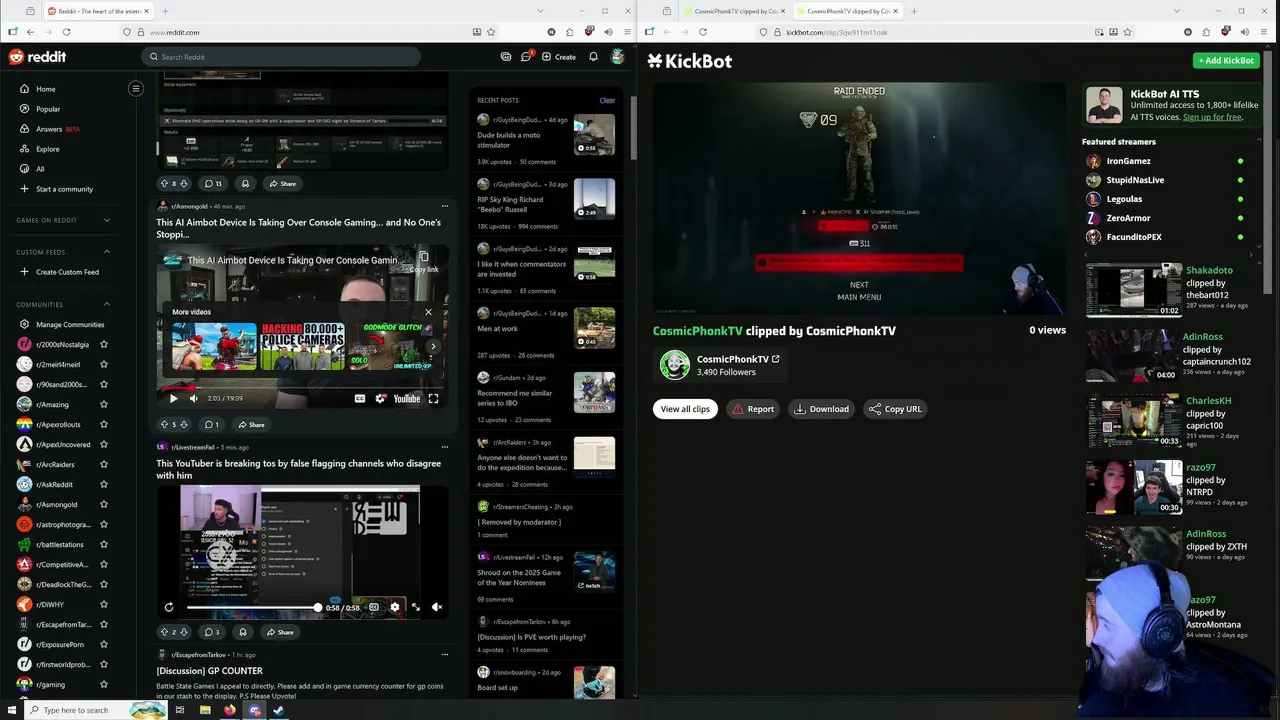Toggle favorite star for r/gaming
The width and height of the screenshot is (1280, 720).
click(x=103, y=684)
